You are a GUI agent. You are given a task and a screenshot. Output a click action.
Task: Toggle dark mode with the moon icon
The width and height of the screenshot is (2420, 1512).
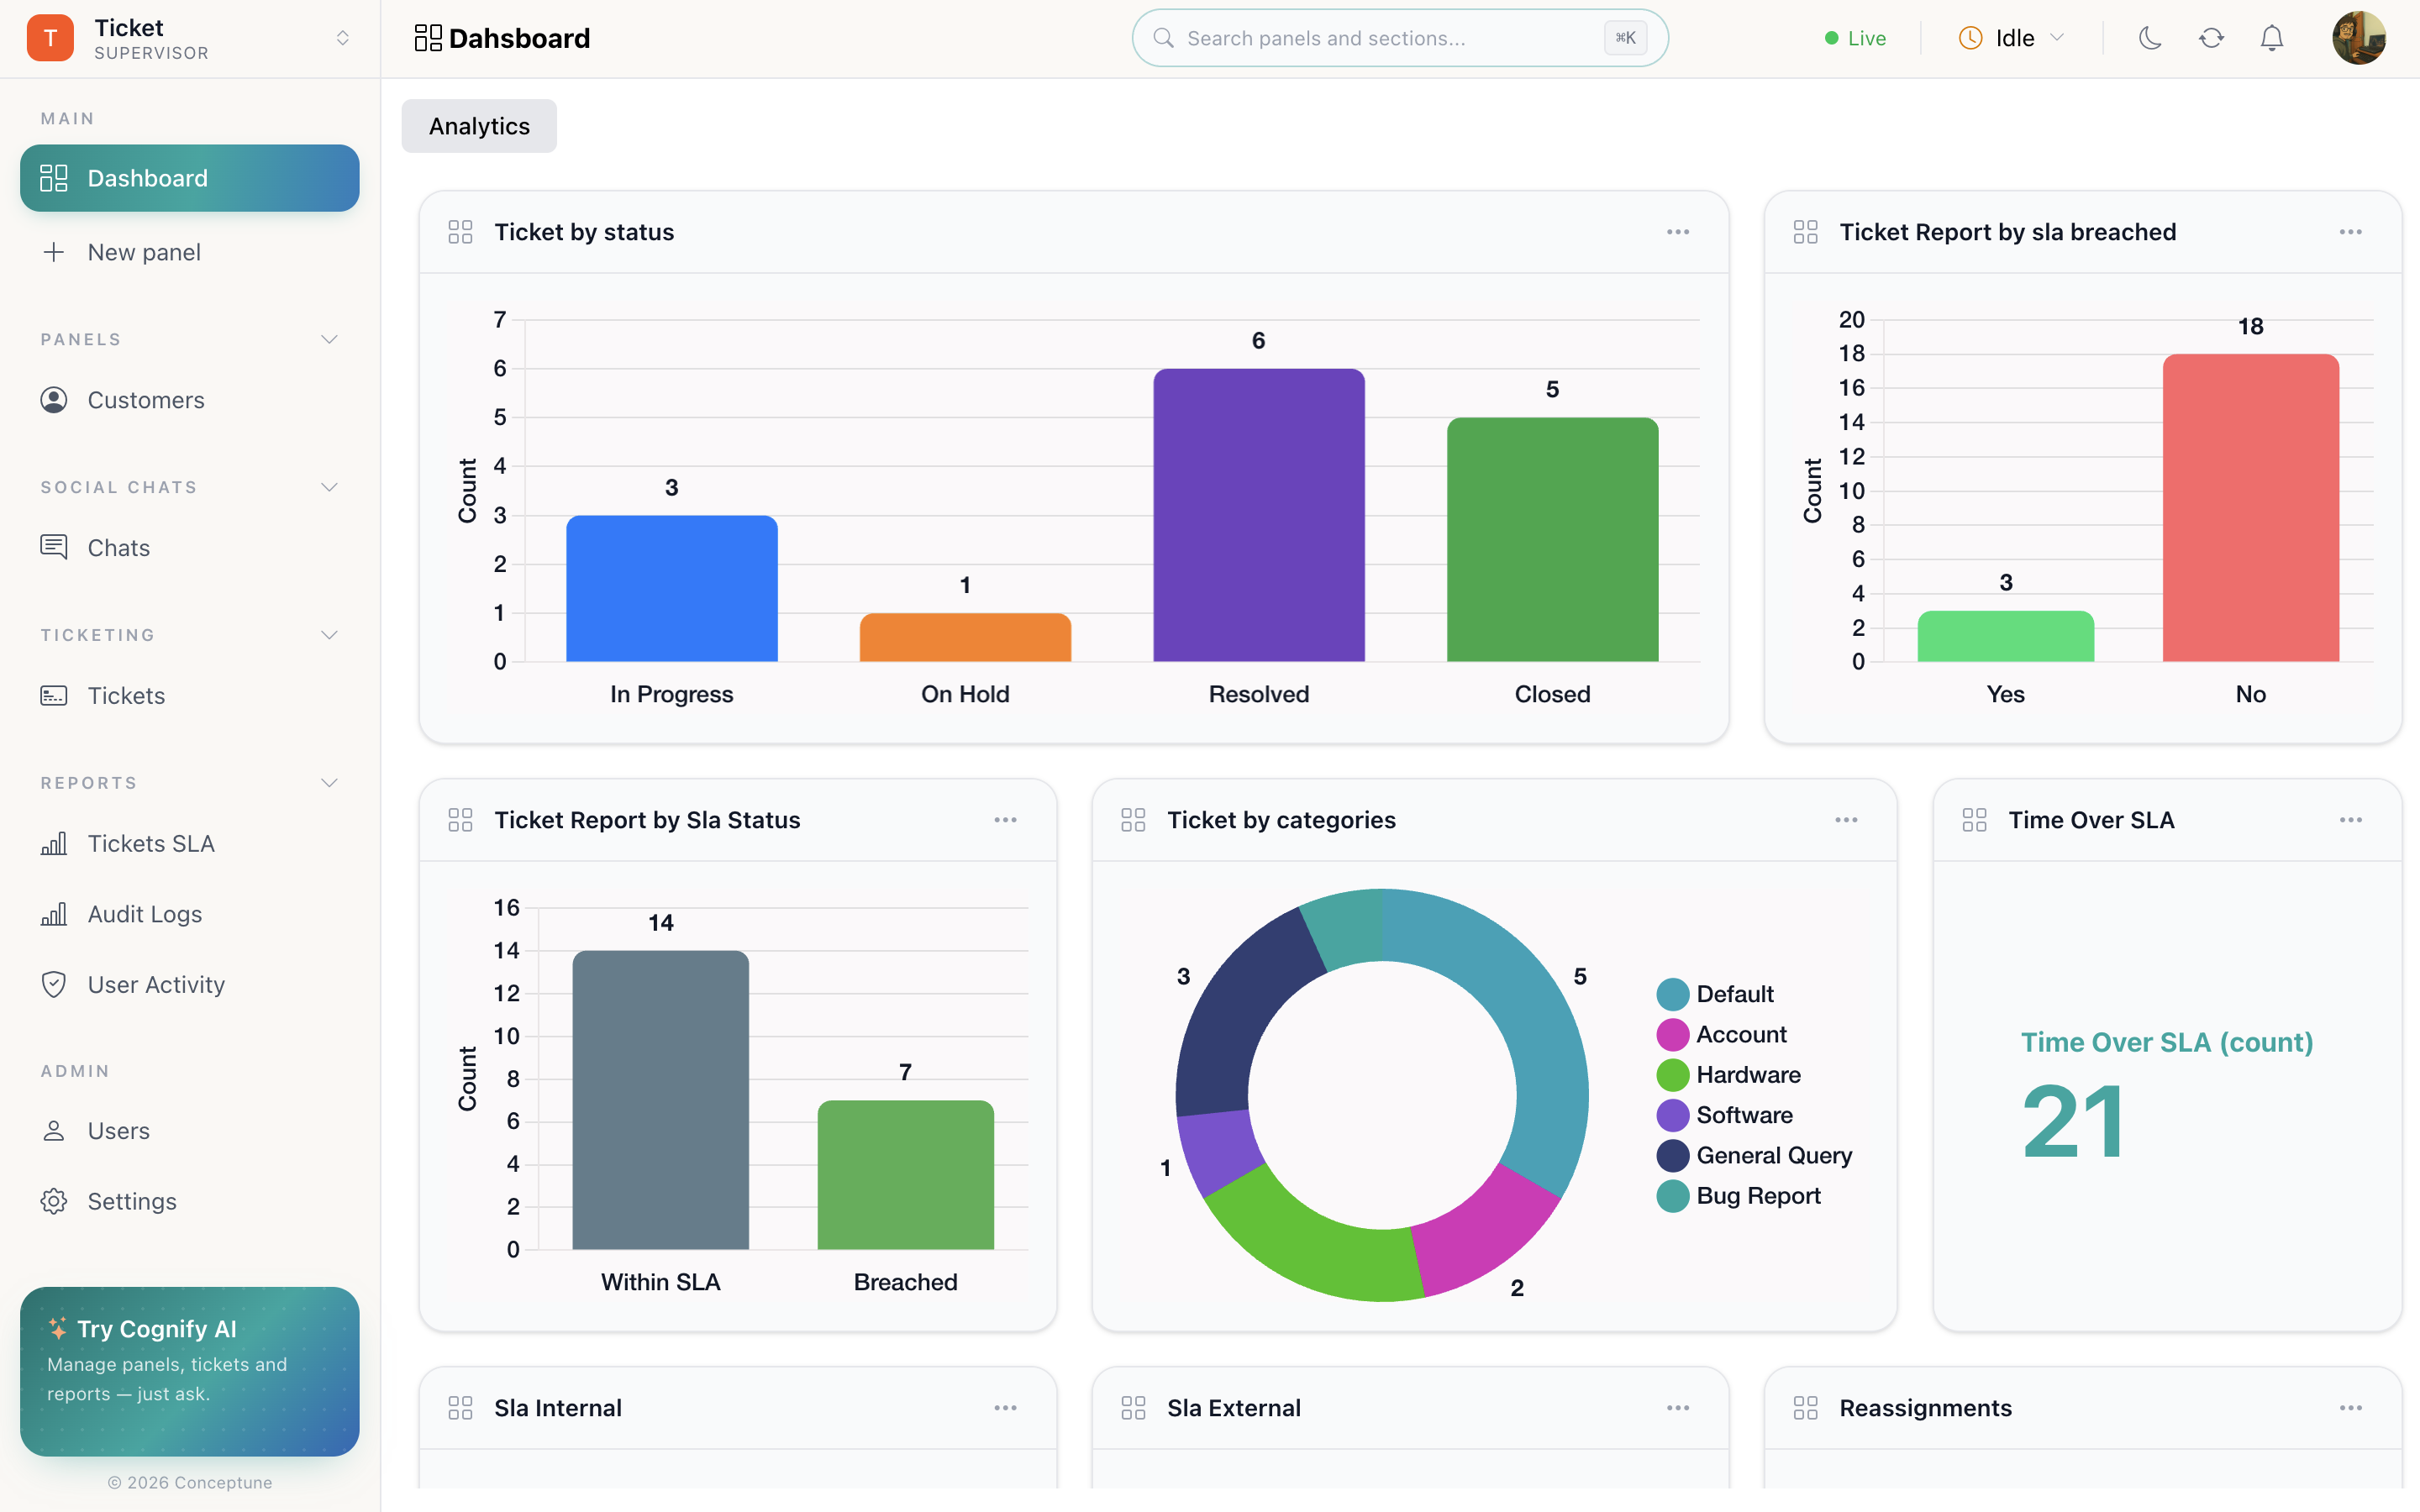2149,38
